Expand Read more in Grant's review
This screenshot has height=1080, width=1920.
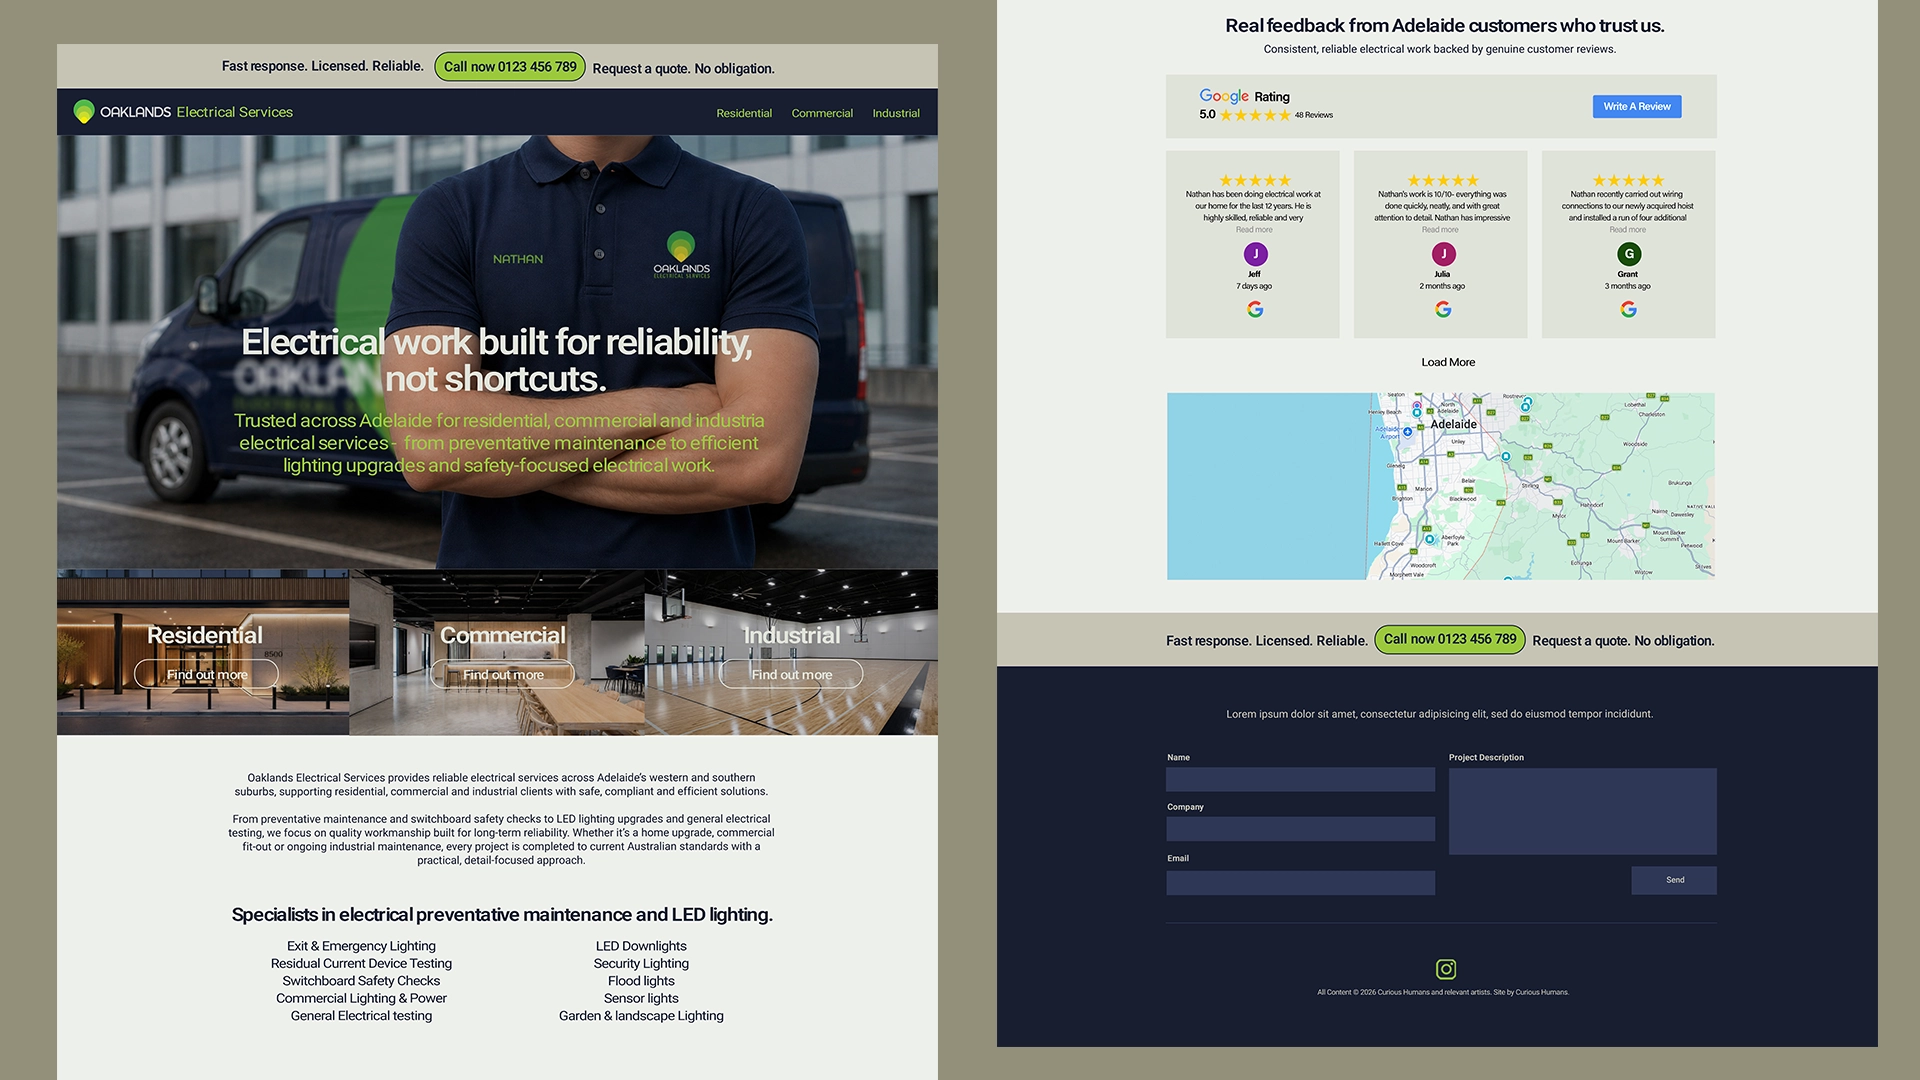pyautogui.click(x=1628, y=230)
